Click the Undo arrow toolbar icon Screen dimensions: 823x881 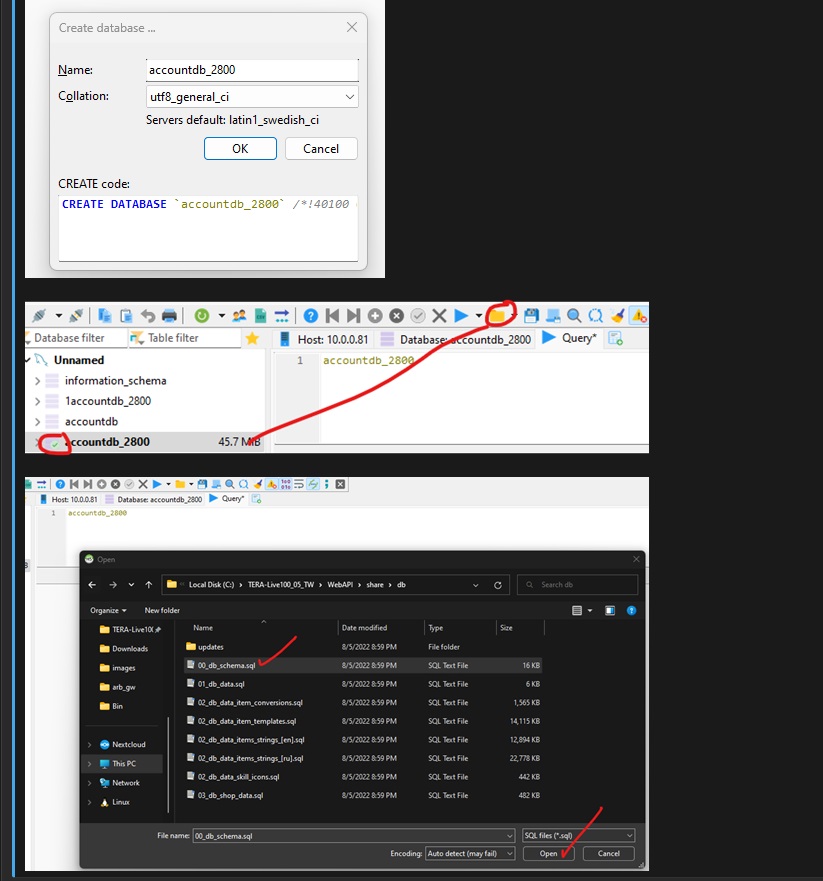click(148, 315)
